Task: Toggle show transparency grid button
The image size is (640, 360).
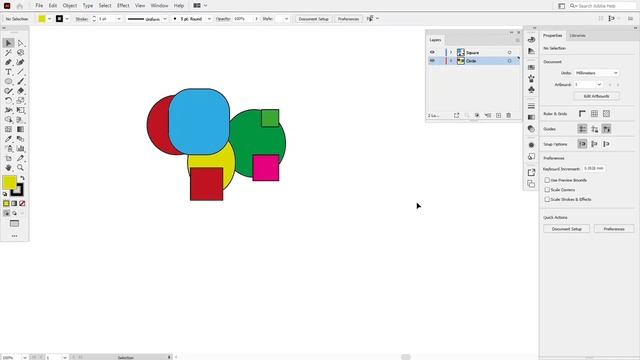Action: point(607,114)
